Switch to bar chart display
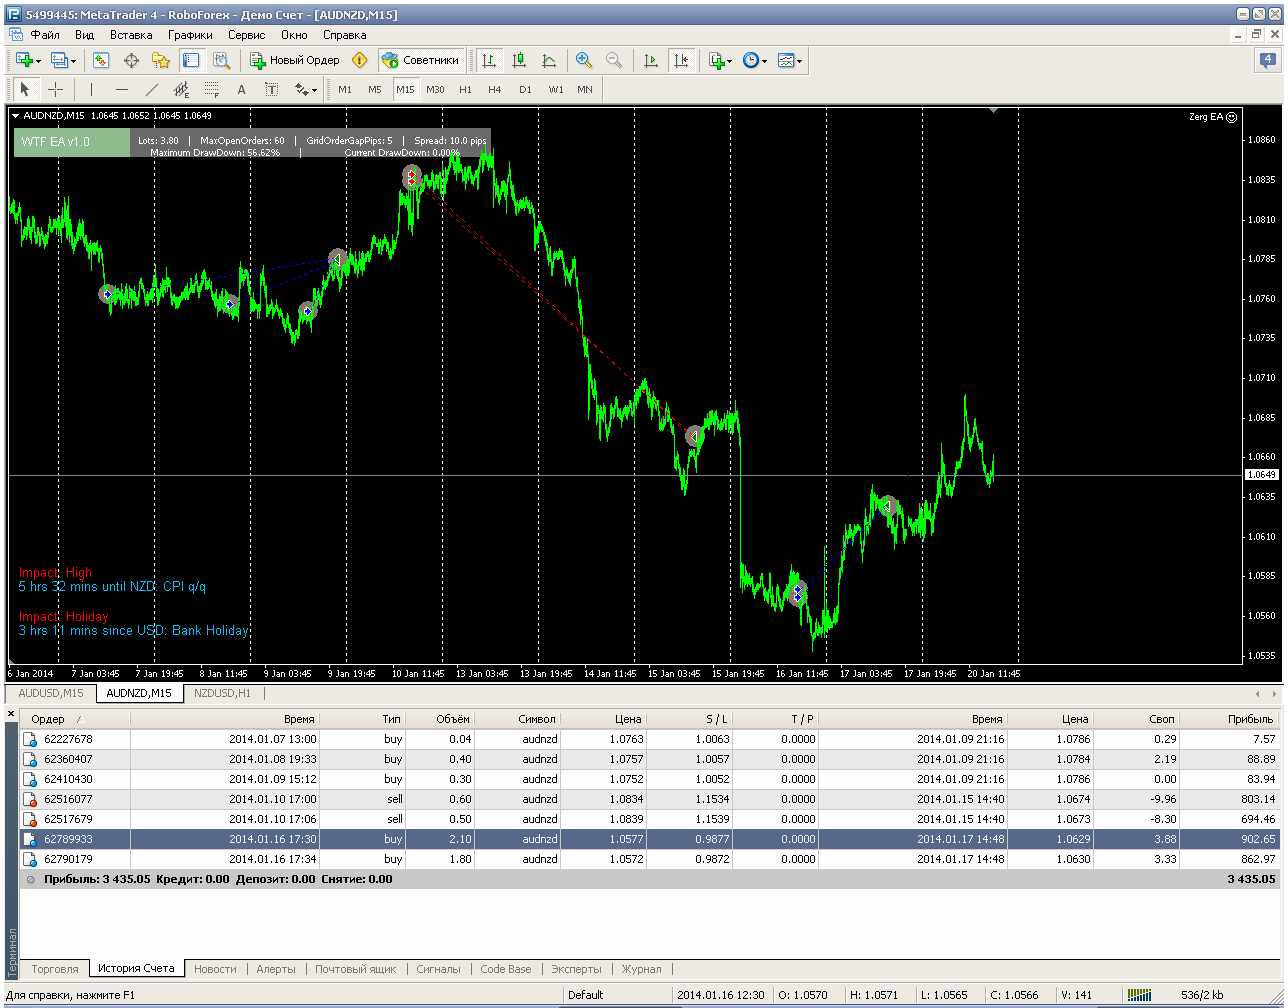 (489, 60)
